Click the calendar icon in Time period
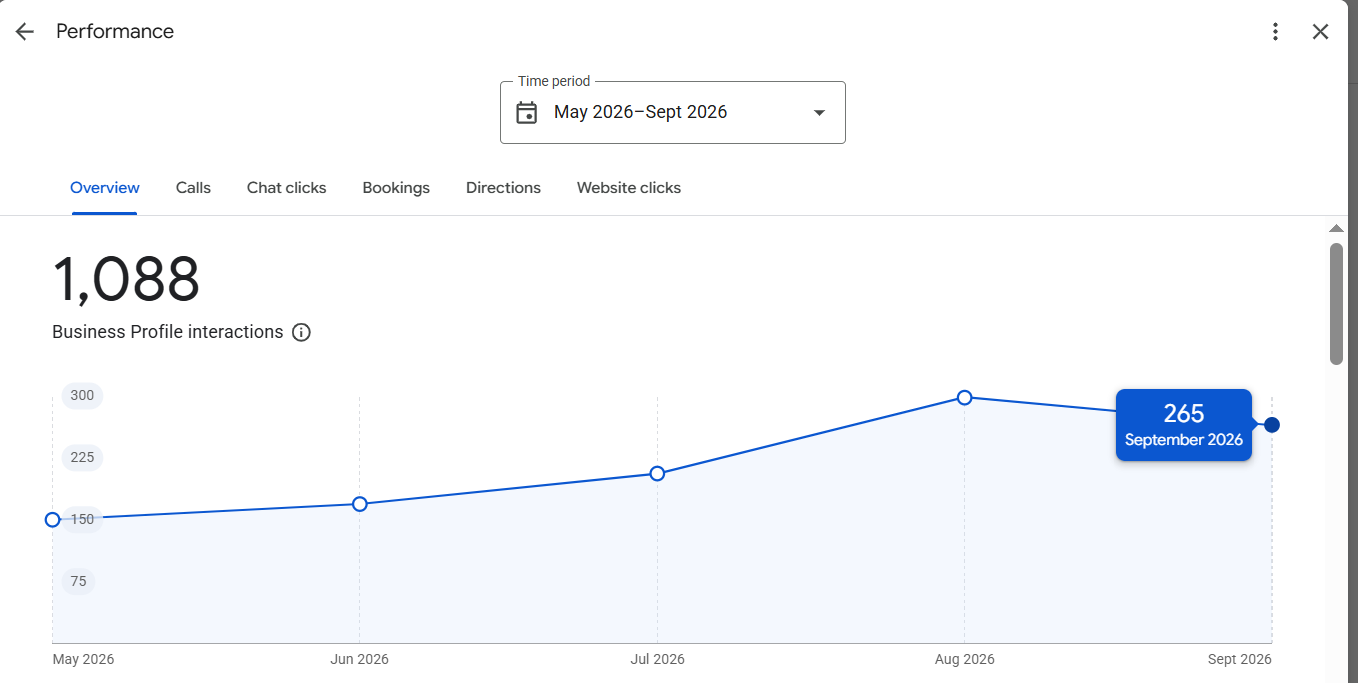The width and height of the screenshot is (1358, 683). 527,112
